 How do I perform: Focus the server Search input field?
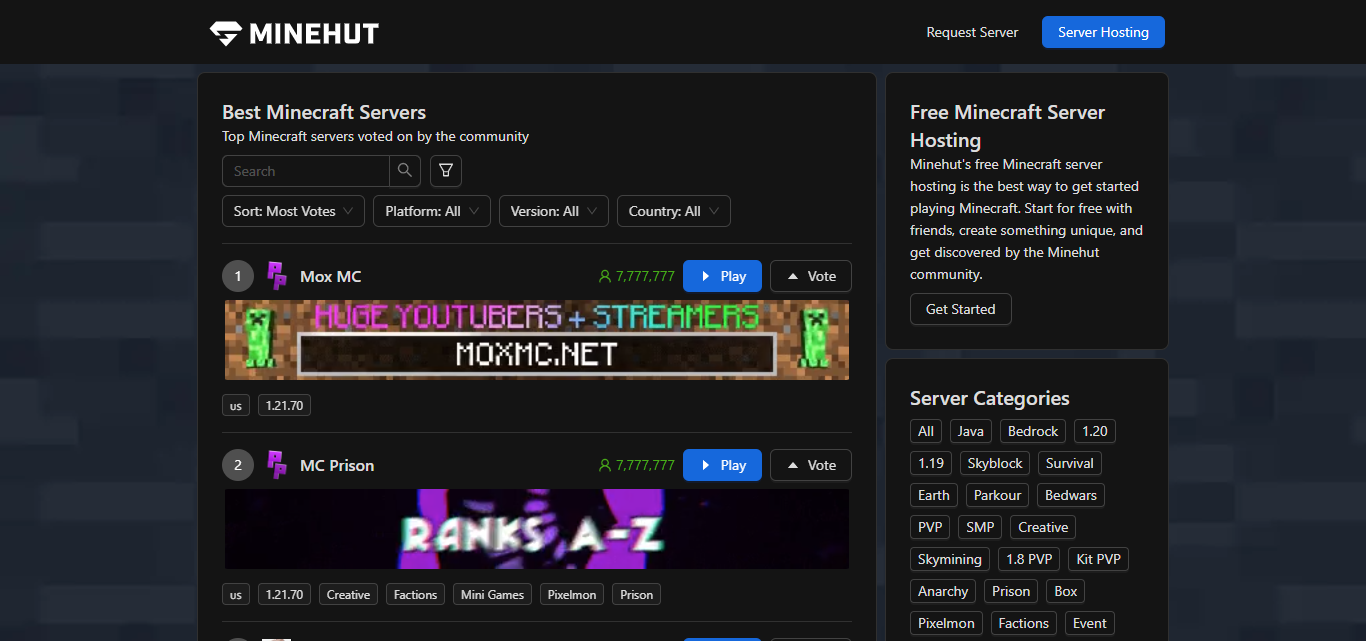click(306, 171)
